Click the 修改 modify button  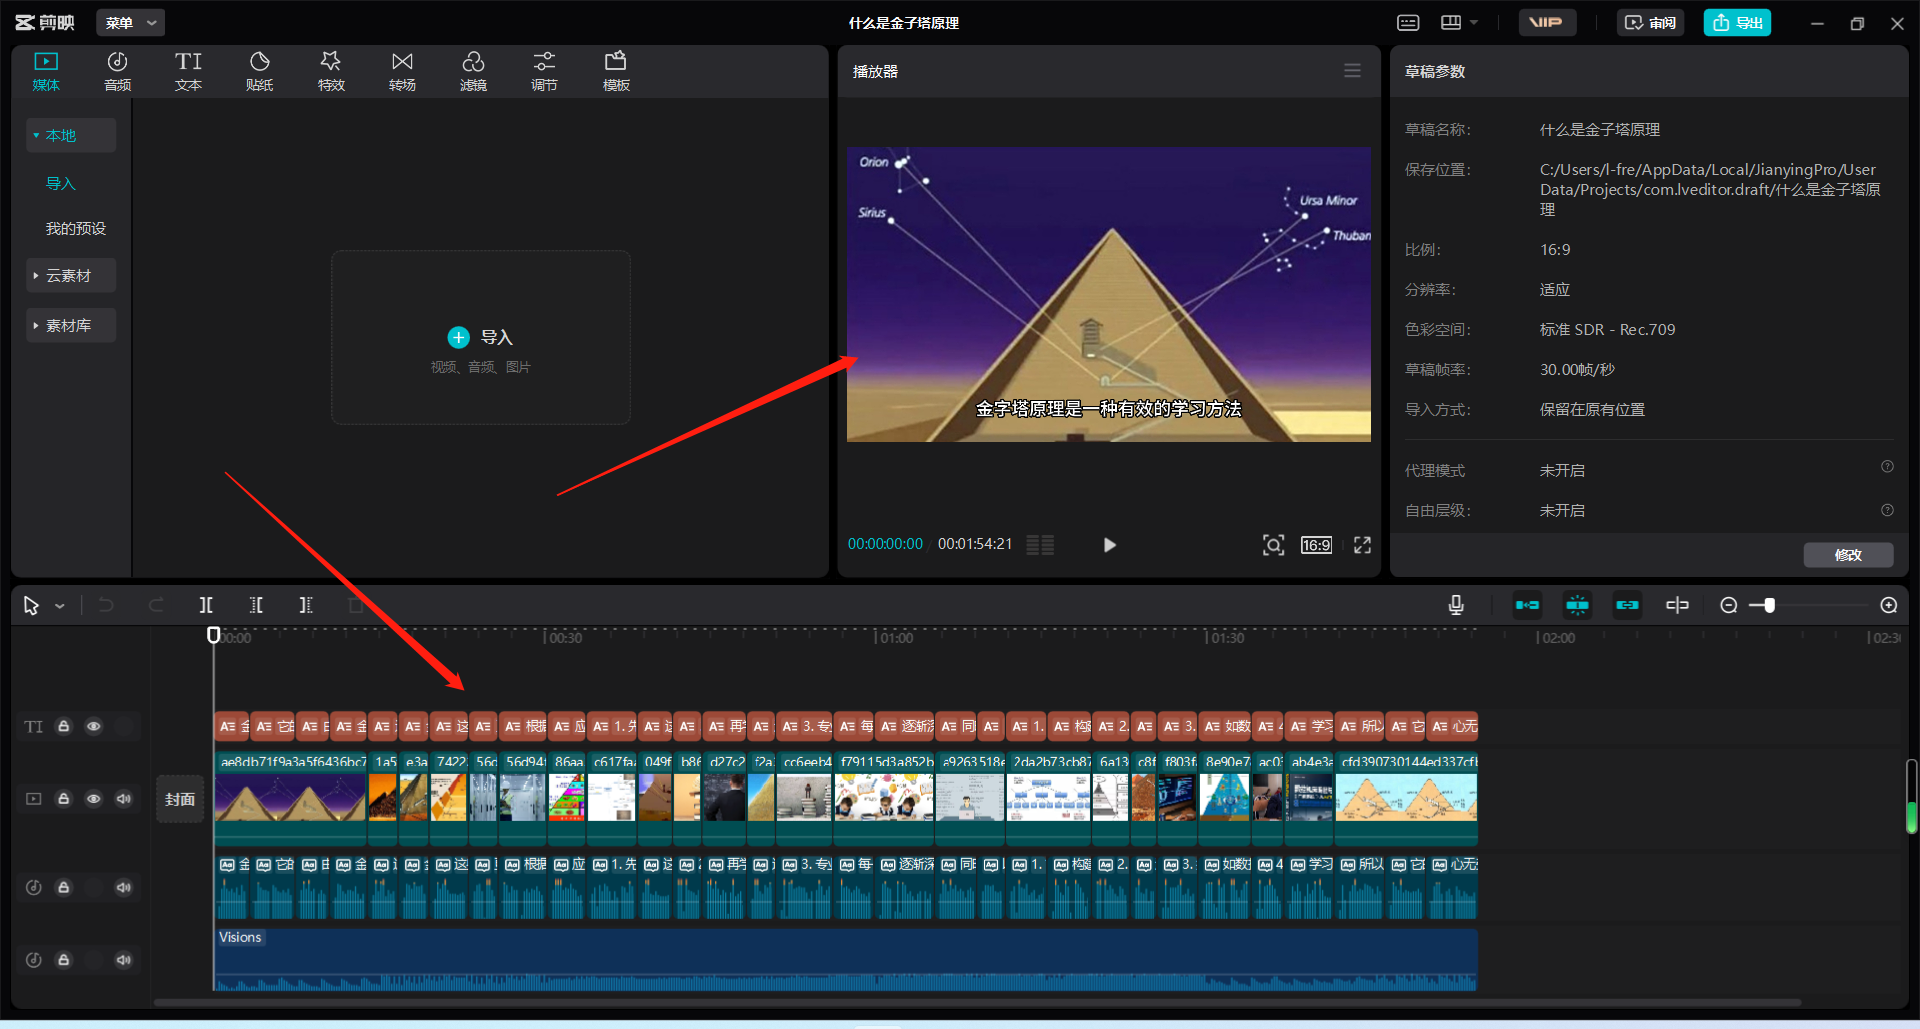coord(1848,555)
